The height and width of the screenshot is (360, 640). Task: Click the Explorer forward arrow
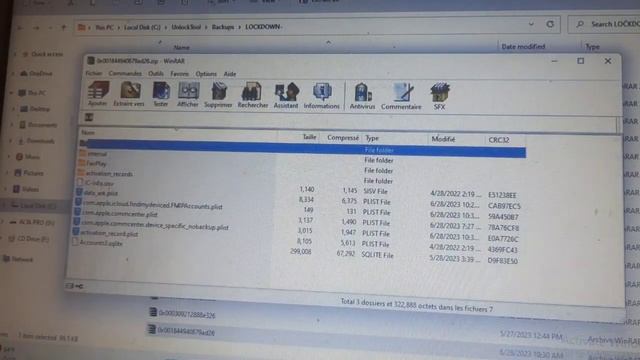[36, 28]
